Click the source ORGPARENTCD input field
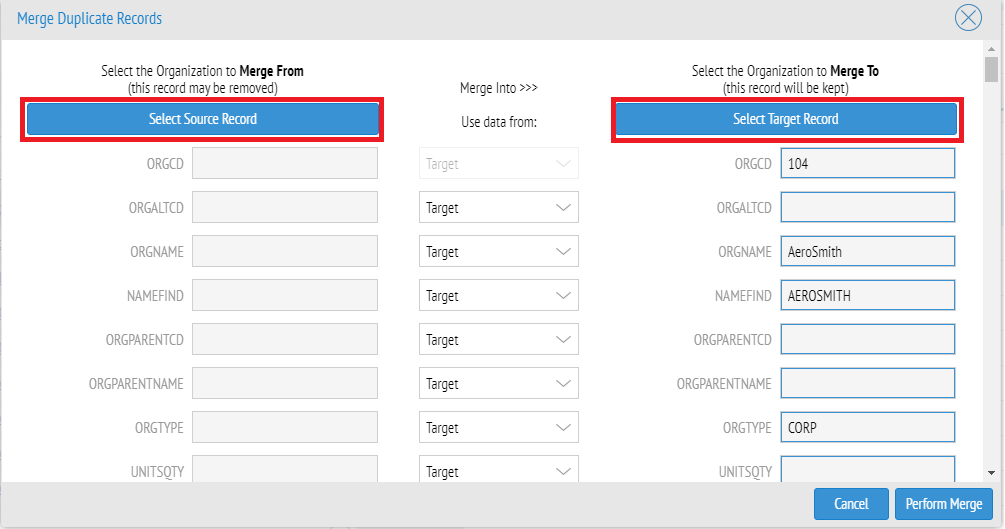Screen dimensions: 1005x529 click(x=285, y=340)
